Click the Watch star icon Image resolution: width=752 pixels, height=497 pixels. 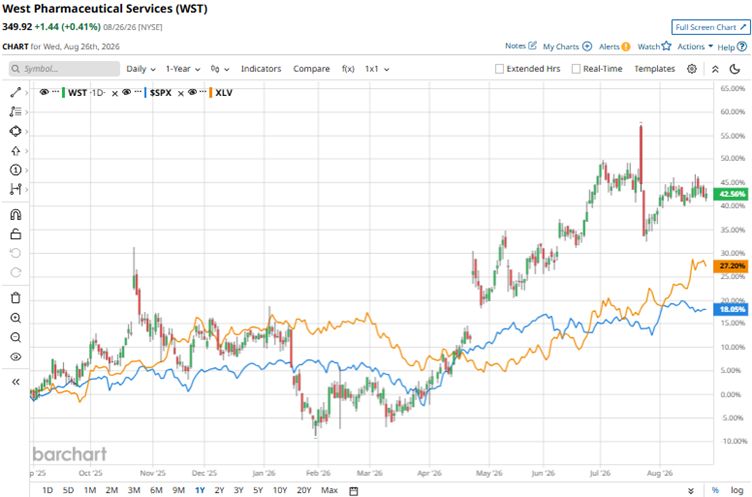666,46
